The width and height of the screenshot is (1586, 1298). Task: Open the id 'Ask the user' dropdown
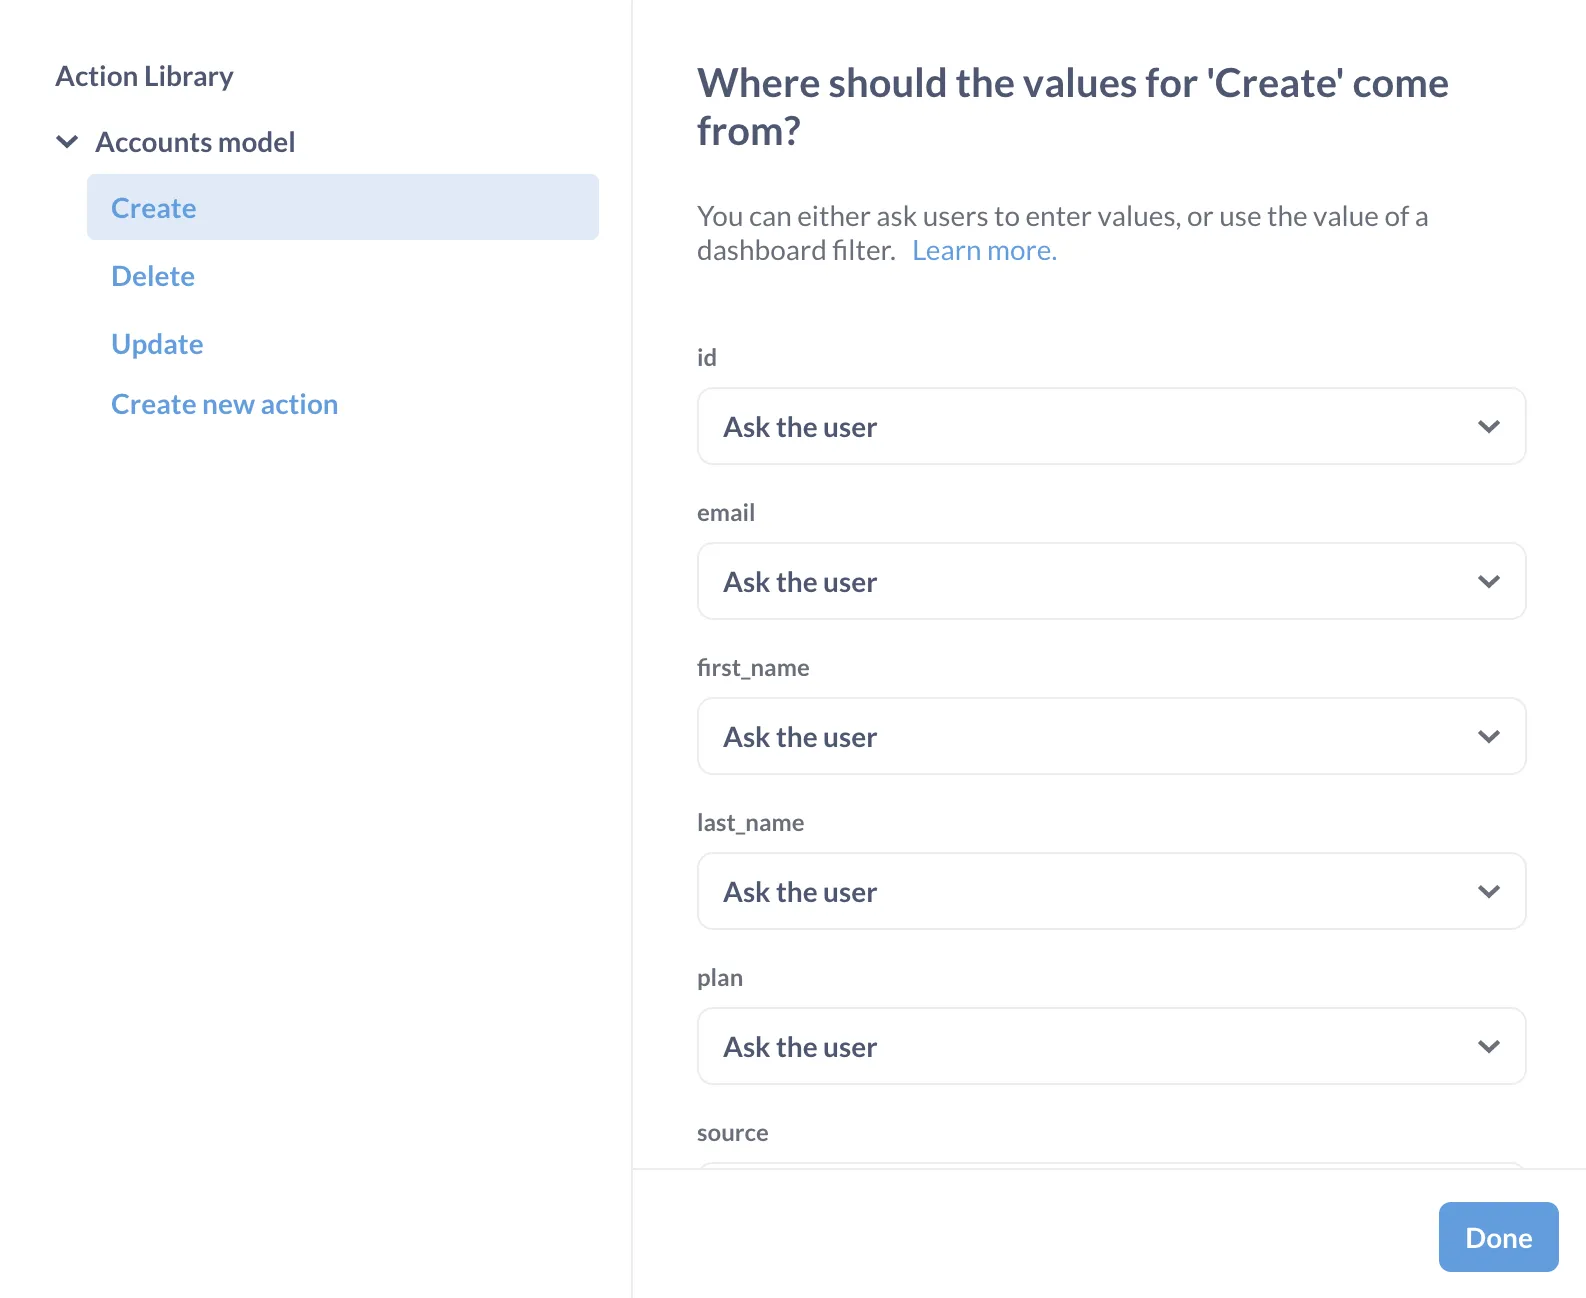[1110, 427]
